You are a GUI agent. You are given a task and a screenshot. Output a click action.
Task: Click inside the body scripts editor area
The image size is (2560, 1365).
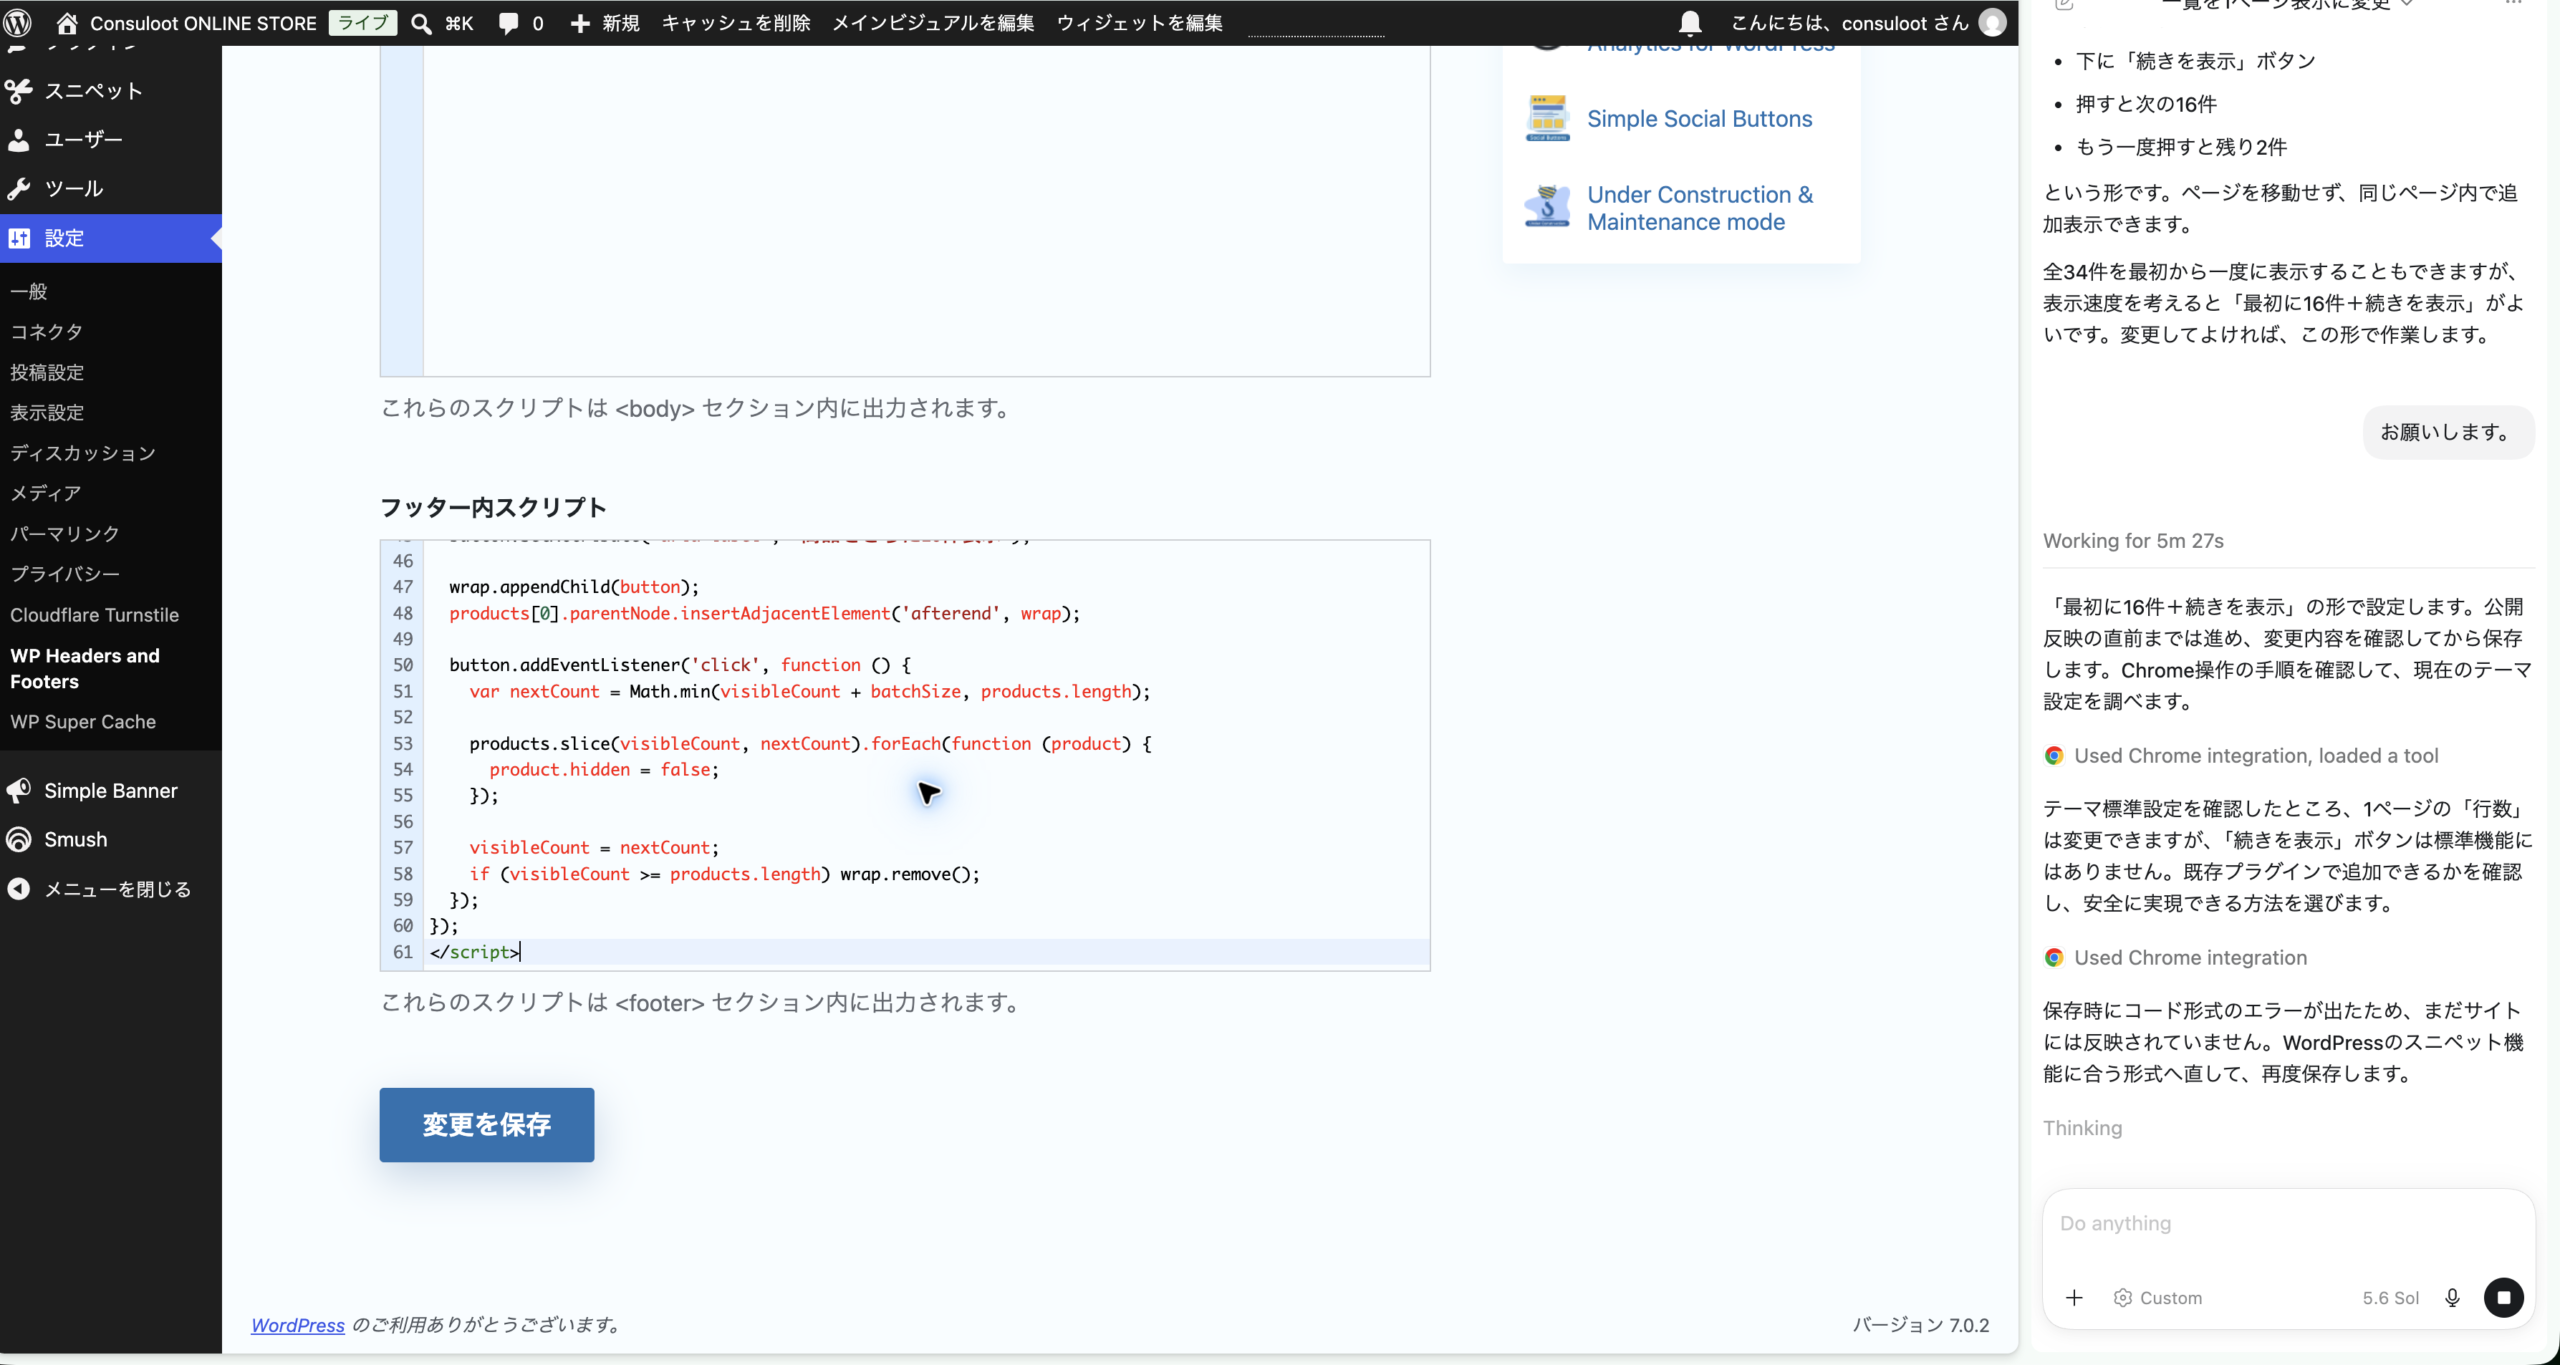pos(926,210)
